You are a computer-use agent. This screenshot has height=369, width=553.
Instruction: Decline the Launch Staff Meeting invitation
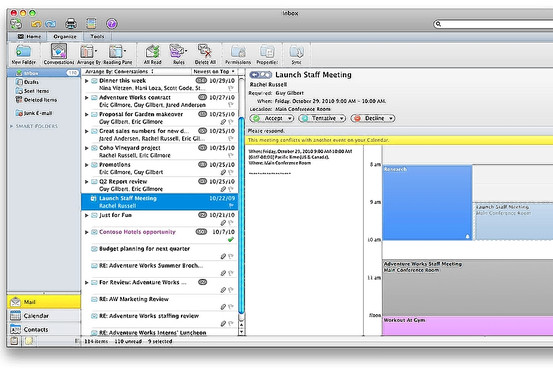pyautogui.click(x=373, y=118)
